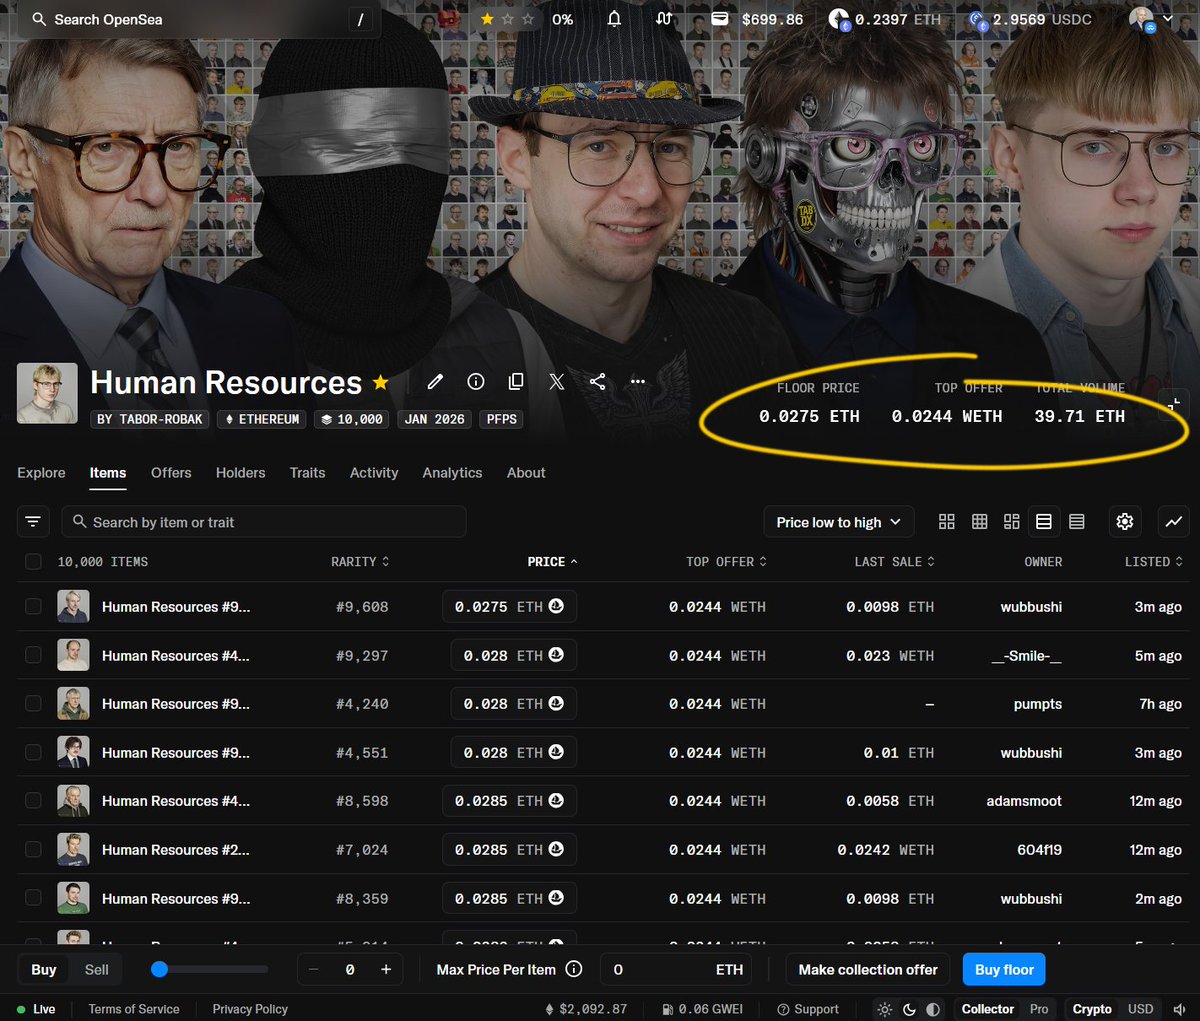Open Terms of Service link
The image size is (1200, 1021).
(134, 1009)
